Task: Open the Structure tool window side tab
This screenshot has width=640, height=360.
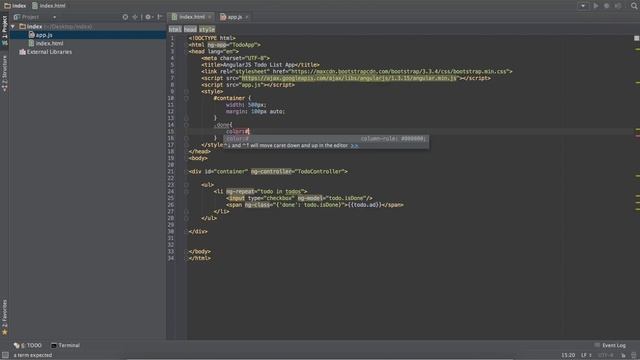Action: click(4, 73)
